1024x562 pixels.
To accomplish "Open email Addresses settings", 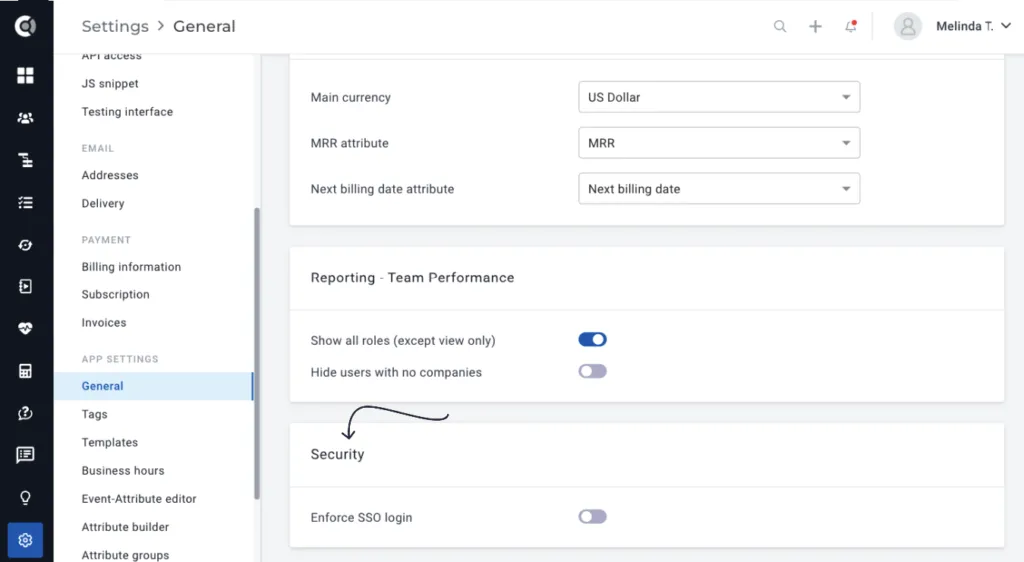I will (x=110, y=175).
